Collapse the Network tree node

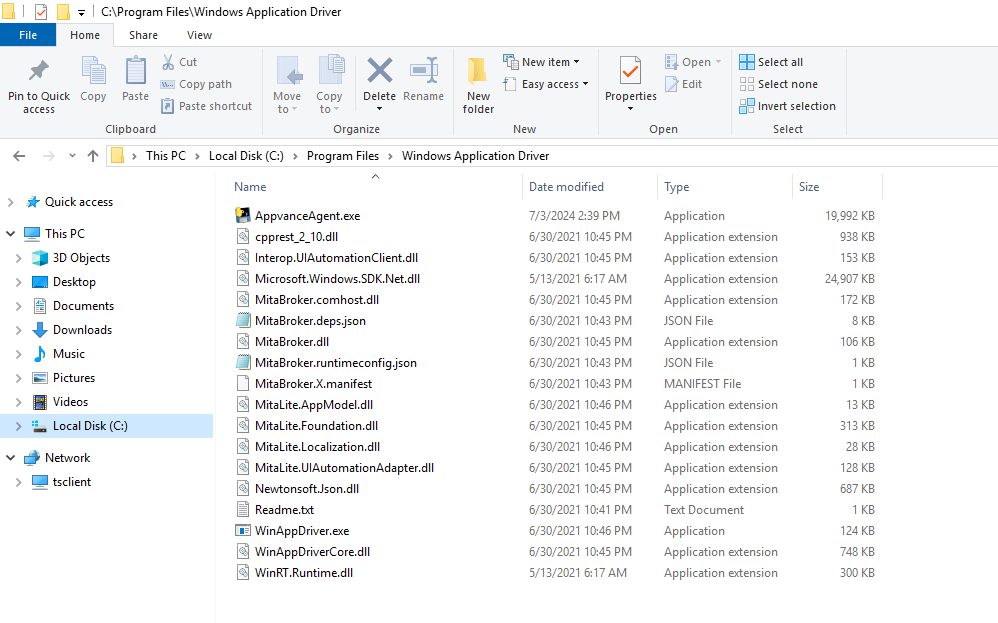[x=10, y=458]
